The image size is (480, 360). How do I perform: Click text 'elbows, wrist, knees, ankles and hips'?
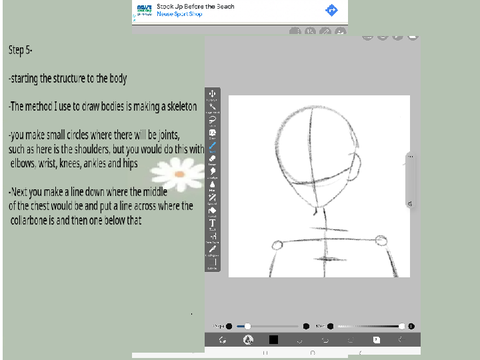coord(74,163)
